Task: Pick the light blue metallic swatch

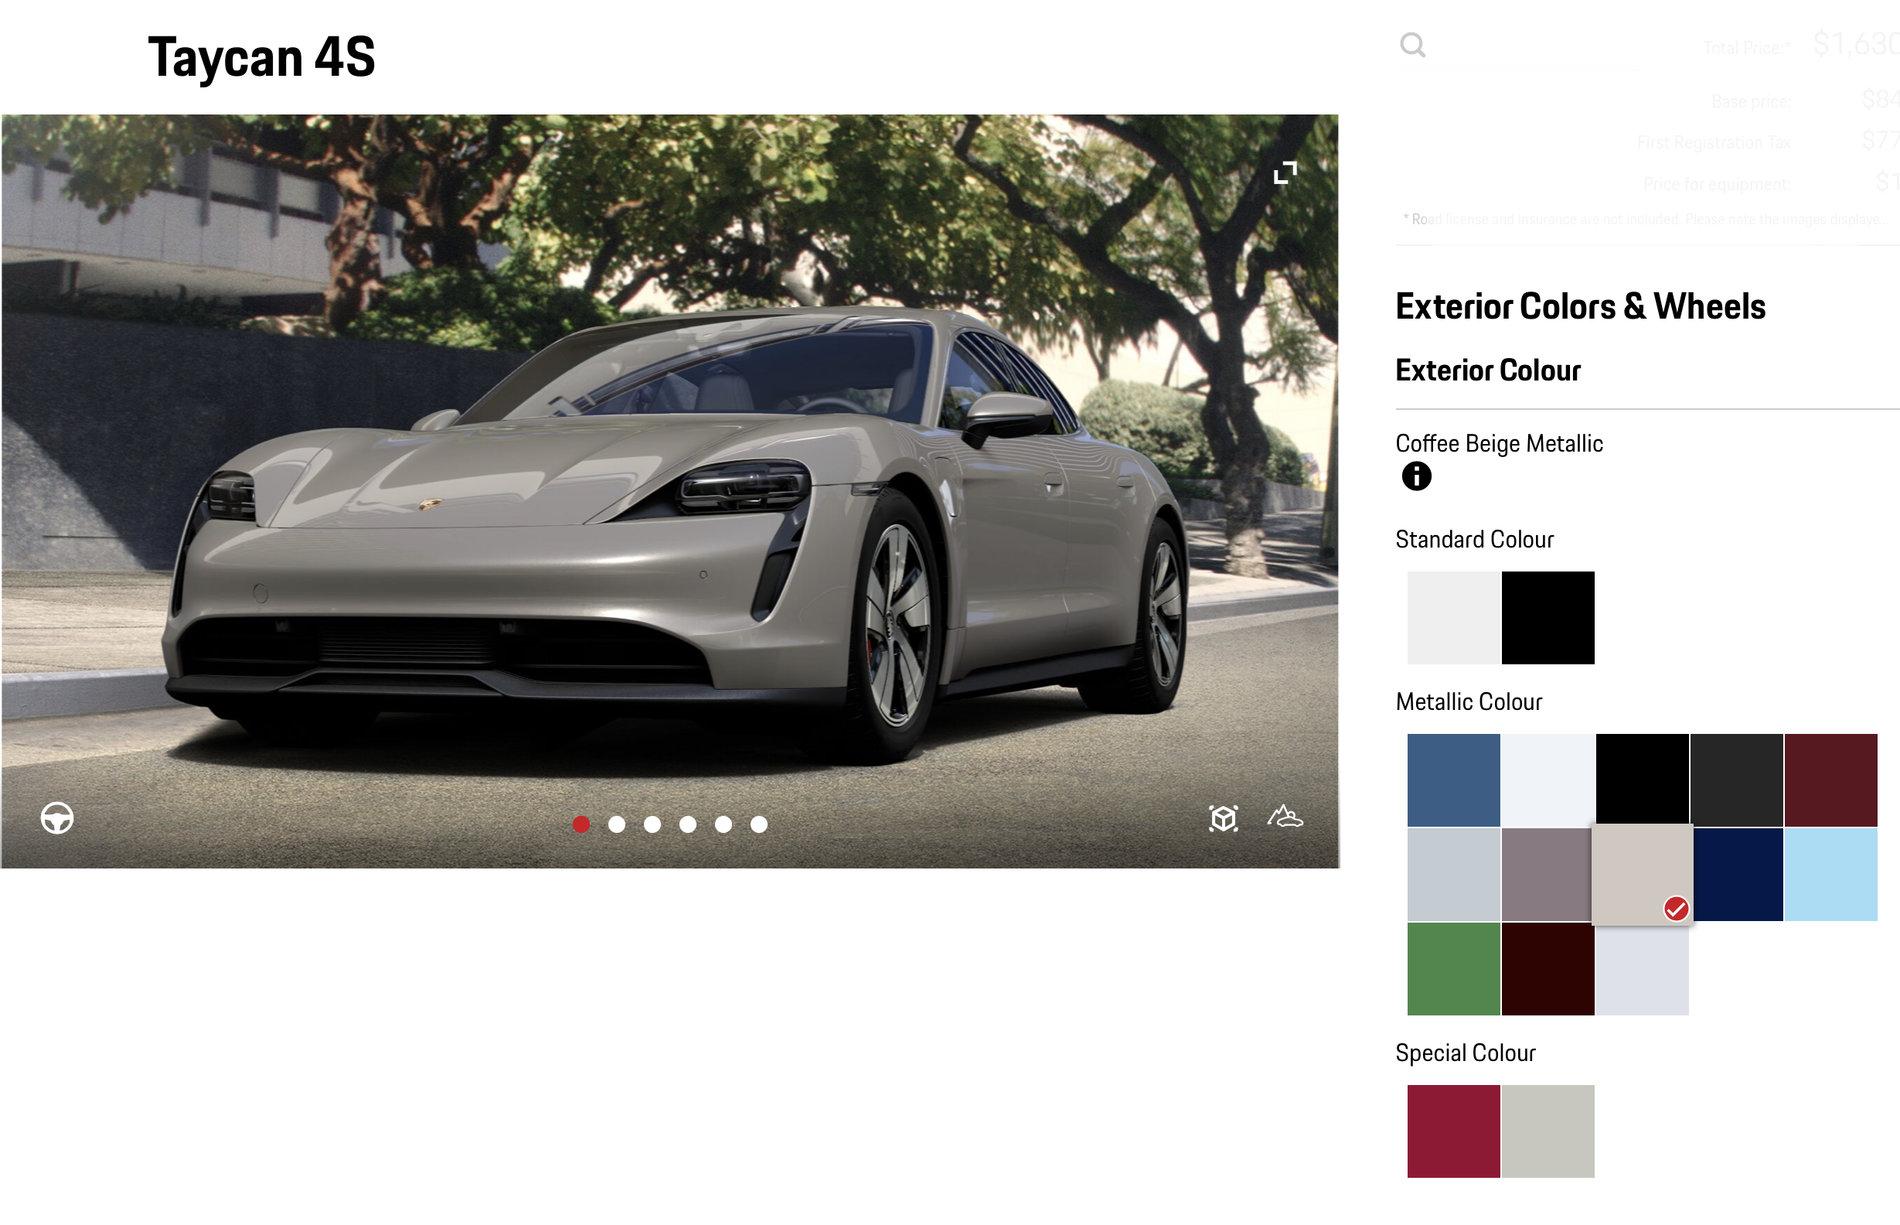Action: point(1830,874)
